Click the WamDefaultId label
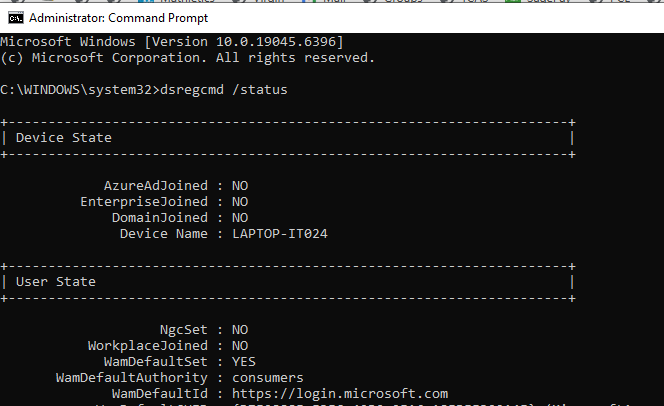Screen dimensions: 664x406 160,394
